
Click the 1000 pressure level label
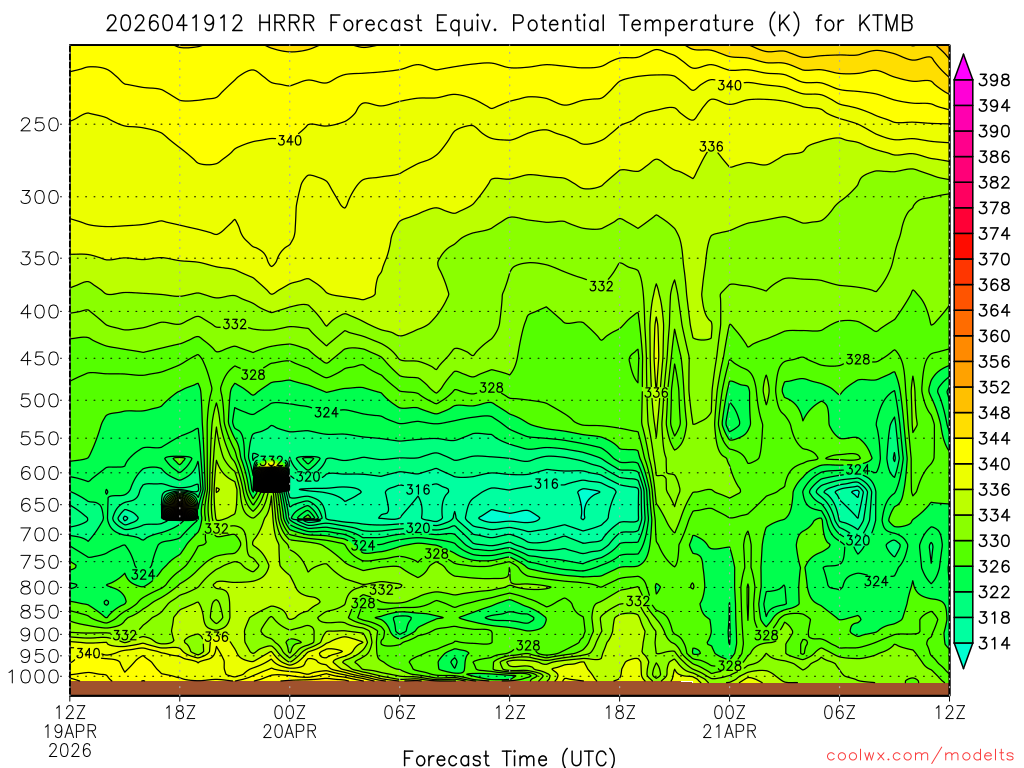click(x=35, y=677)
